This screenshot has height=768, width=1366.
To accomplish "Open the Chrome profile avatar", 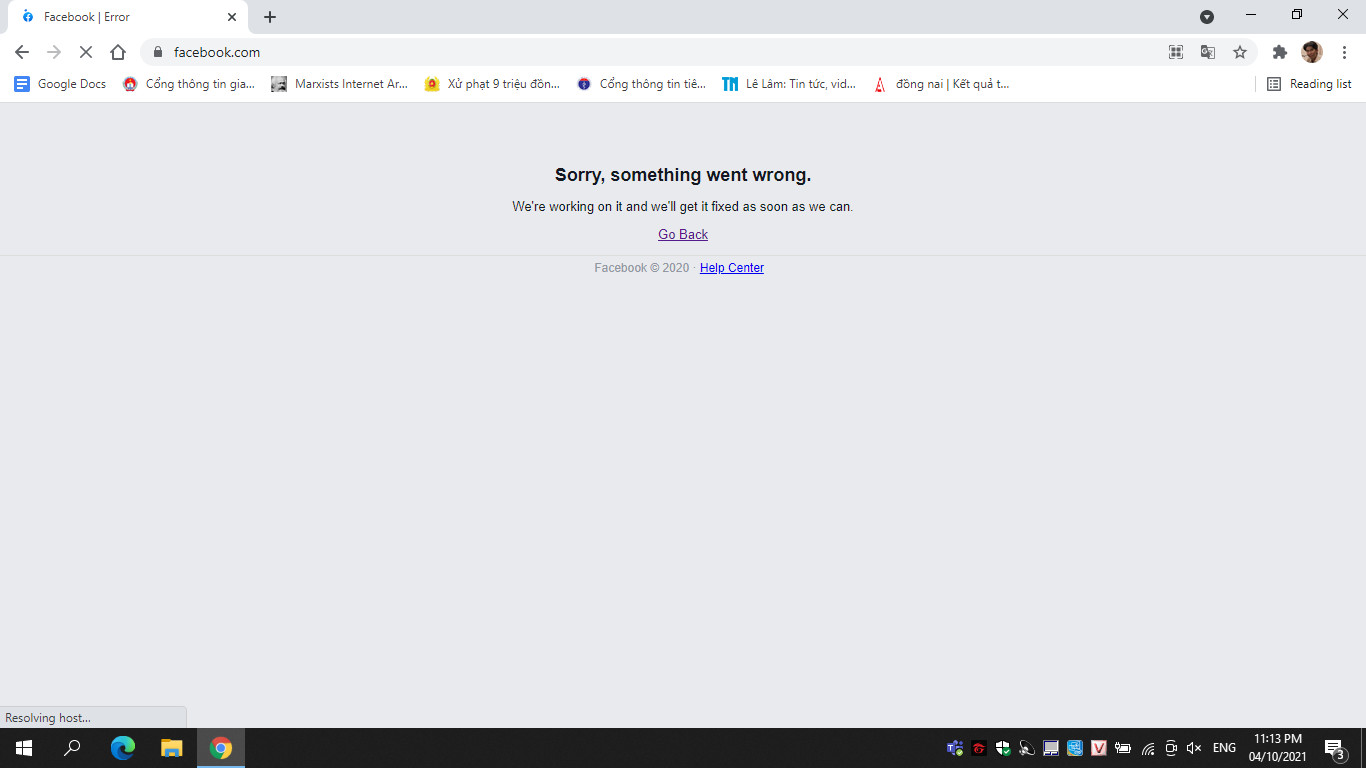I will pos(1311,52).
